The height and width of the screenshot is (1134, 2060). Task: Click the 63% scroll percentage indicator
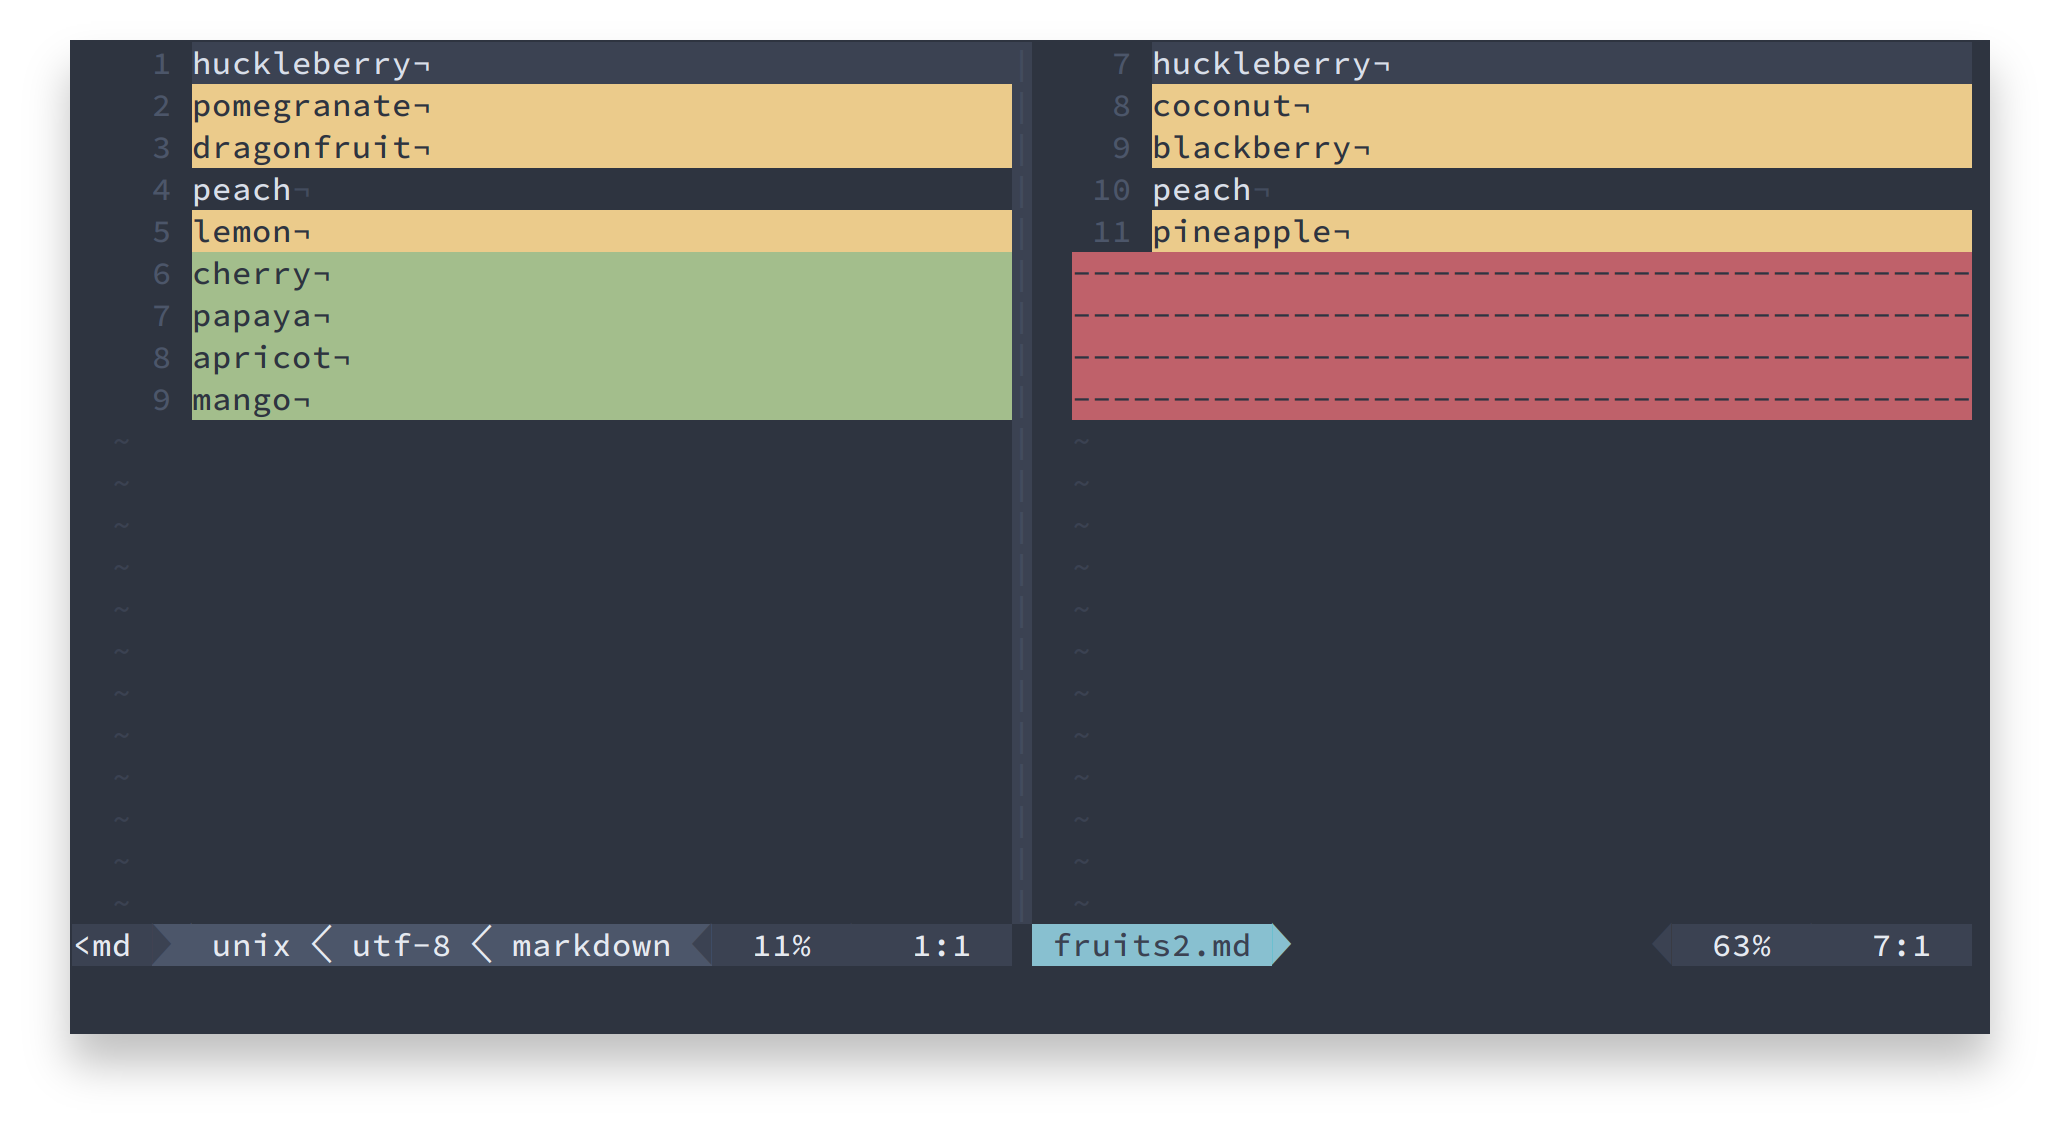(1742, 945)
